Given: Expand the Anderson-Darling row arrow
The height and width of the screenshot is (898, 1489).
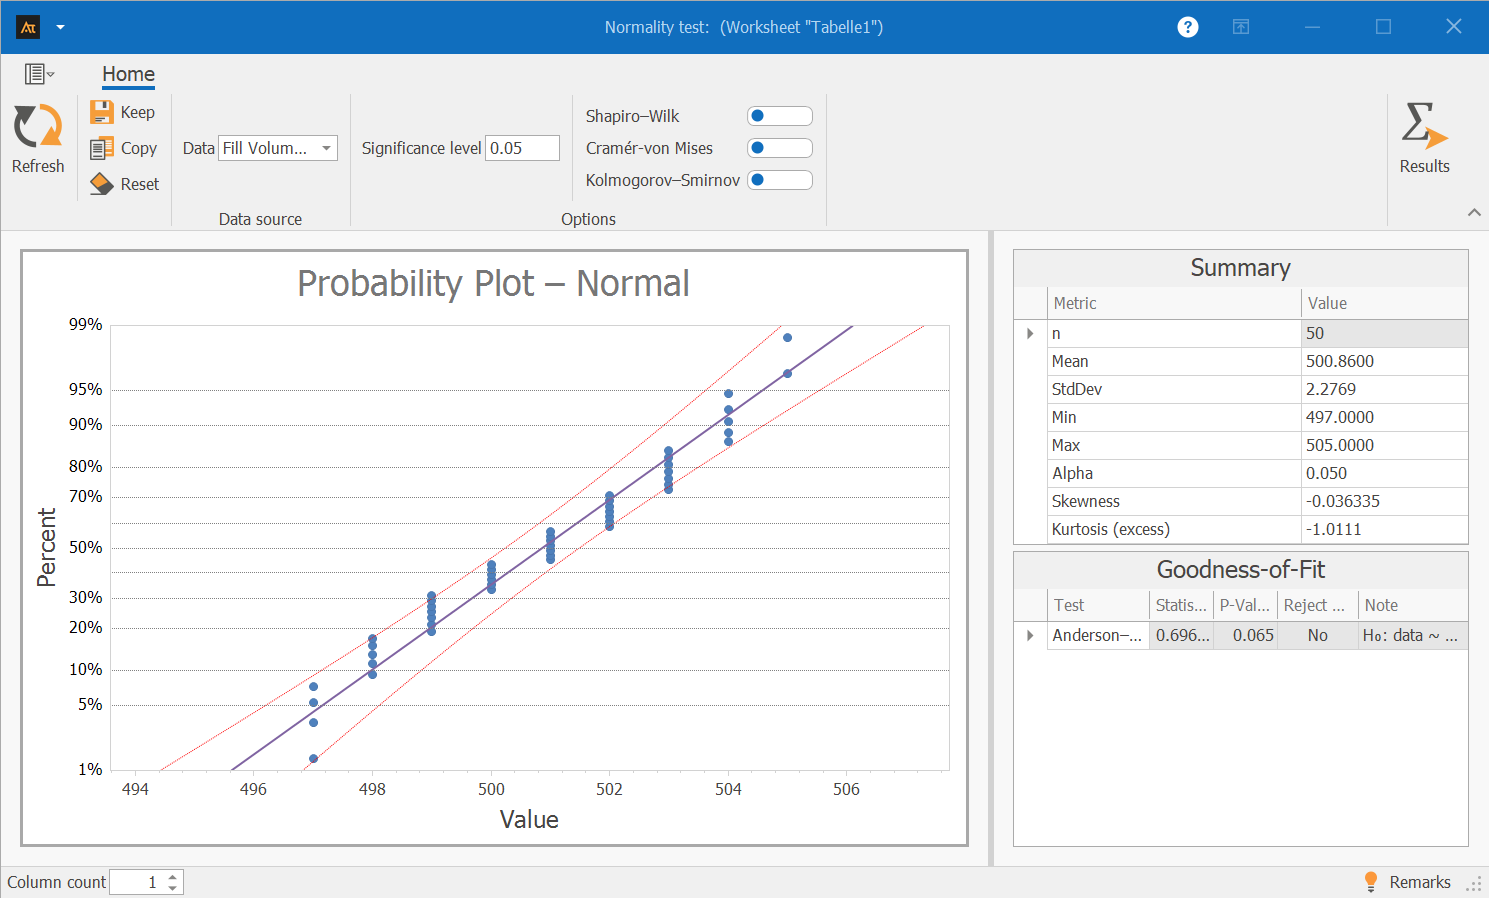Looking at the screenshot, I should pos(1030,635).
